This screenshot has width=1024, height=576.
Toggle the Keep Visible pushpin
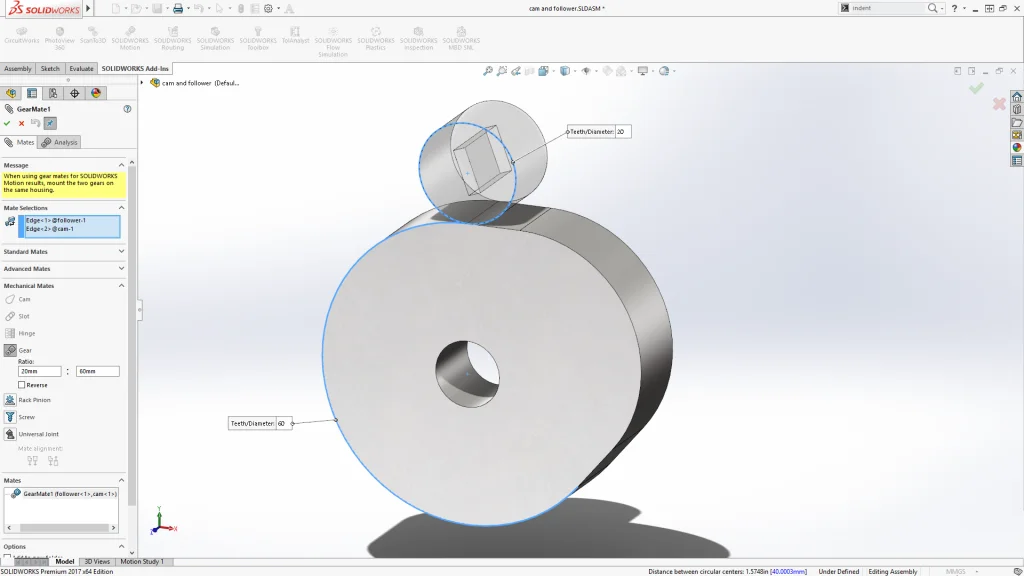tap(50, 123)
